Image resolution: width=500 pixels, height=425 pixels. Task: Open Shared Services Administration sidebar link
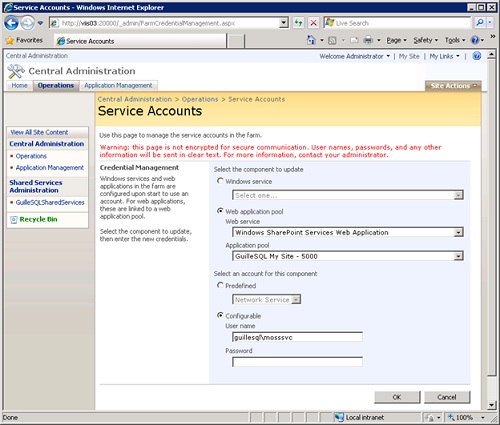click(x=36, y=186)
